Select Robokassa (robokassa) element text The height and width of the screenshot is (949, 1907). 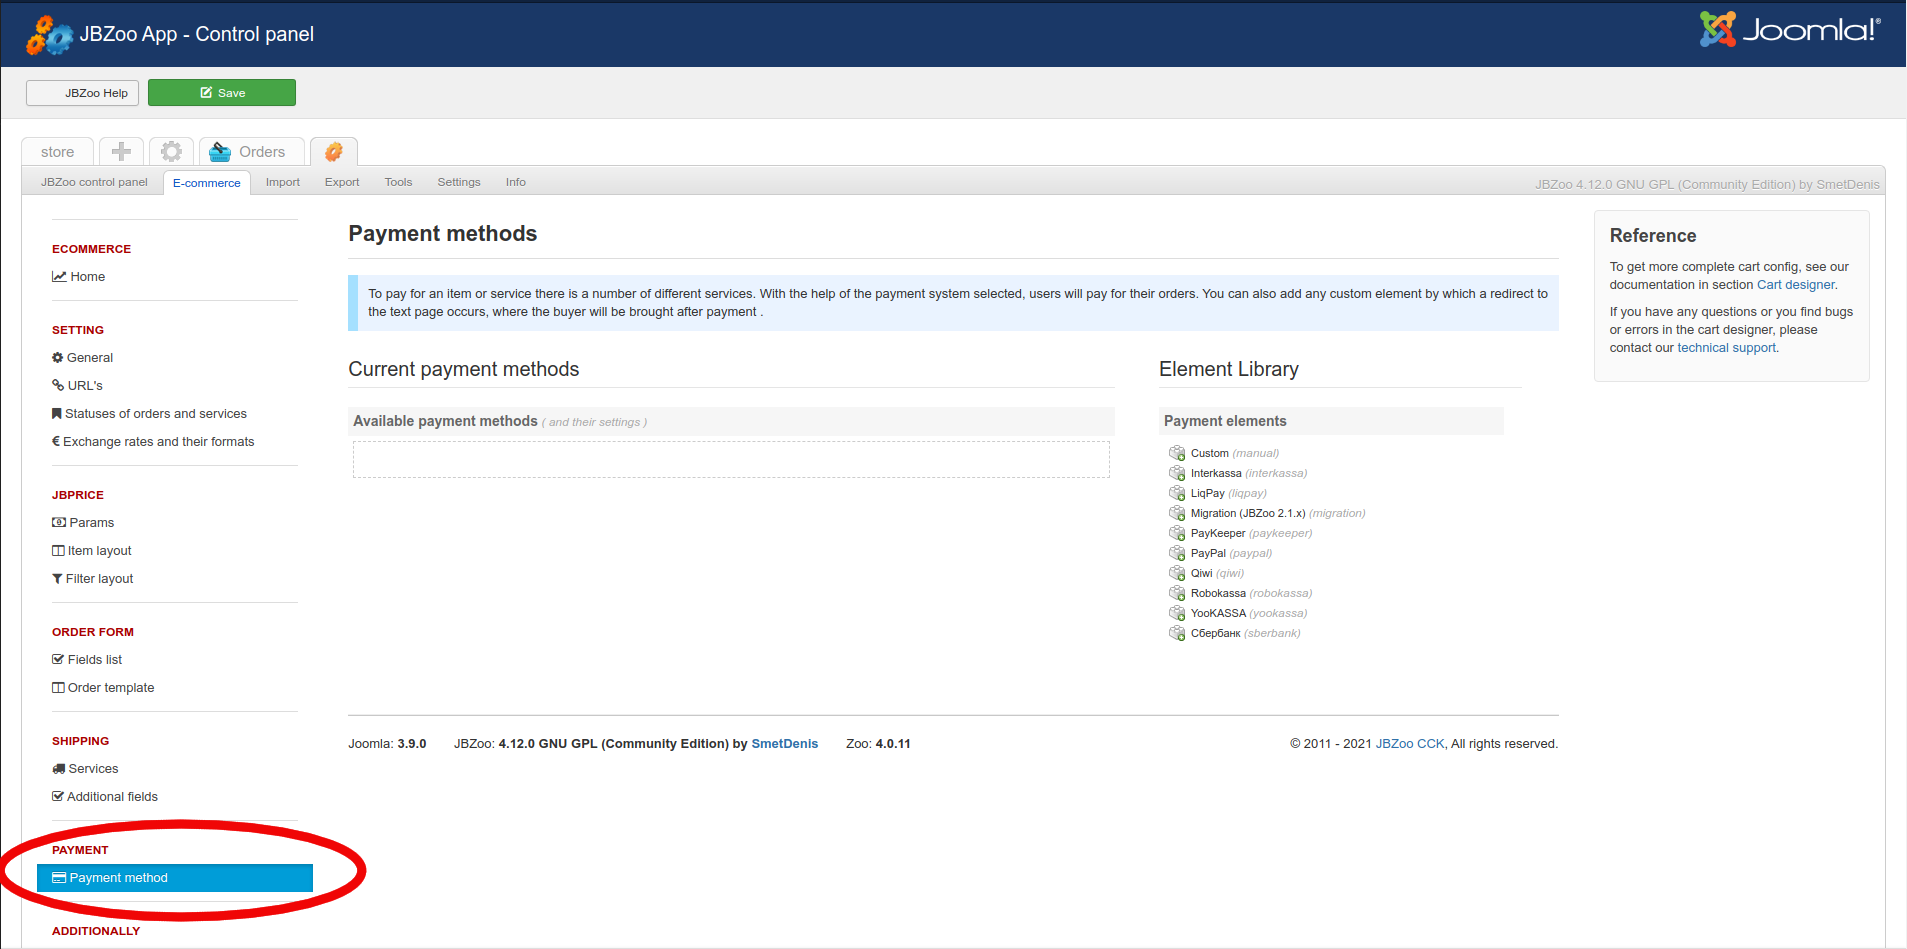[x=1251, y=593]
